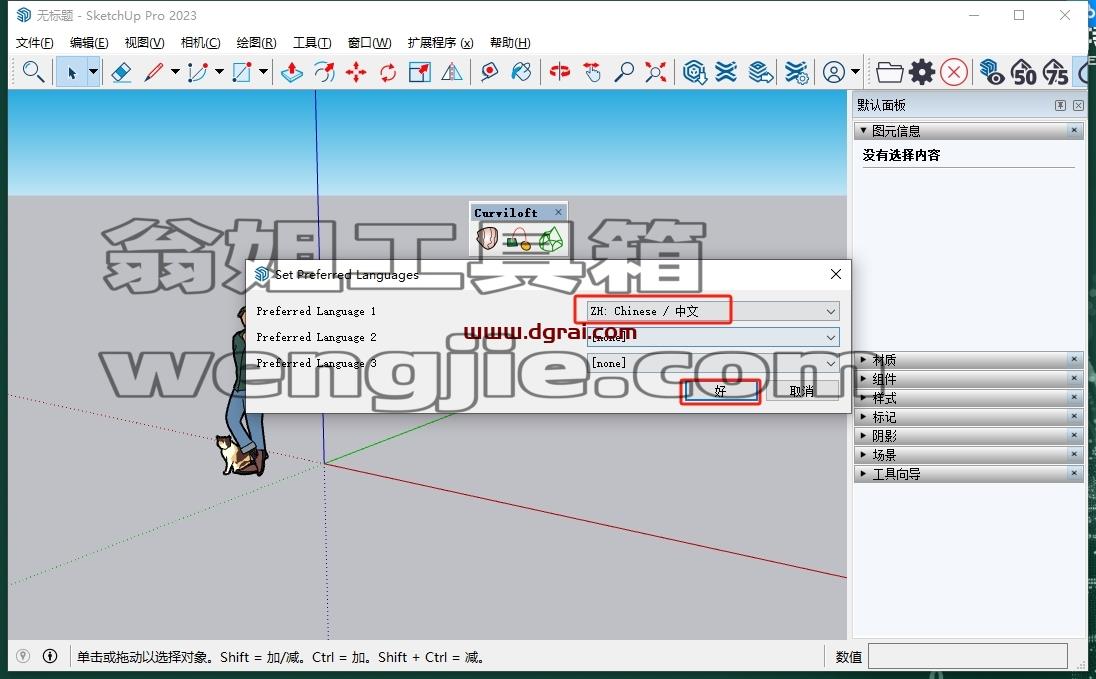Open 3D Warehouse download icon
This screenshot has height=679, width=1096.
coord(695,72)
